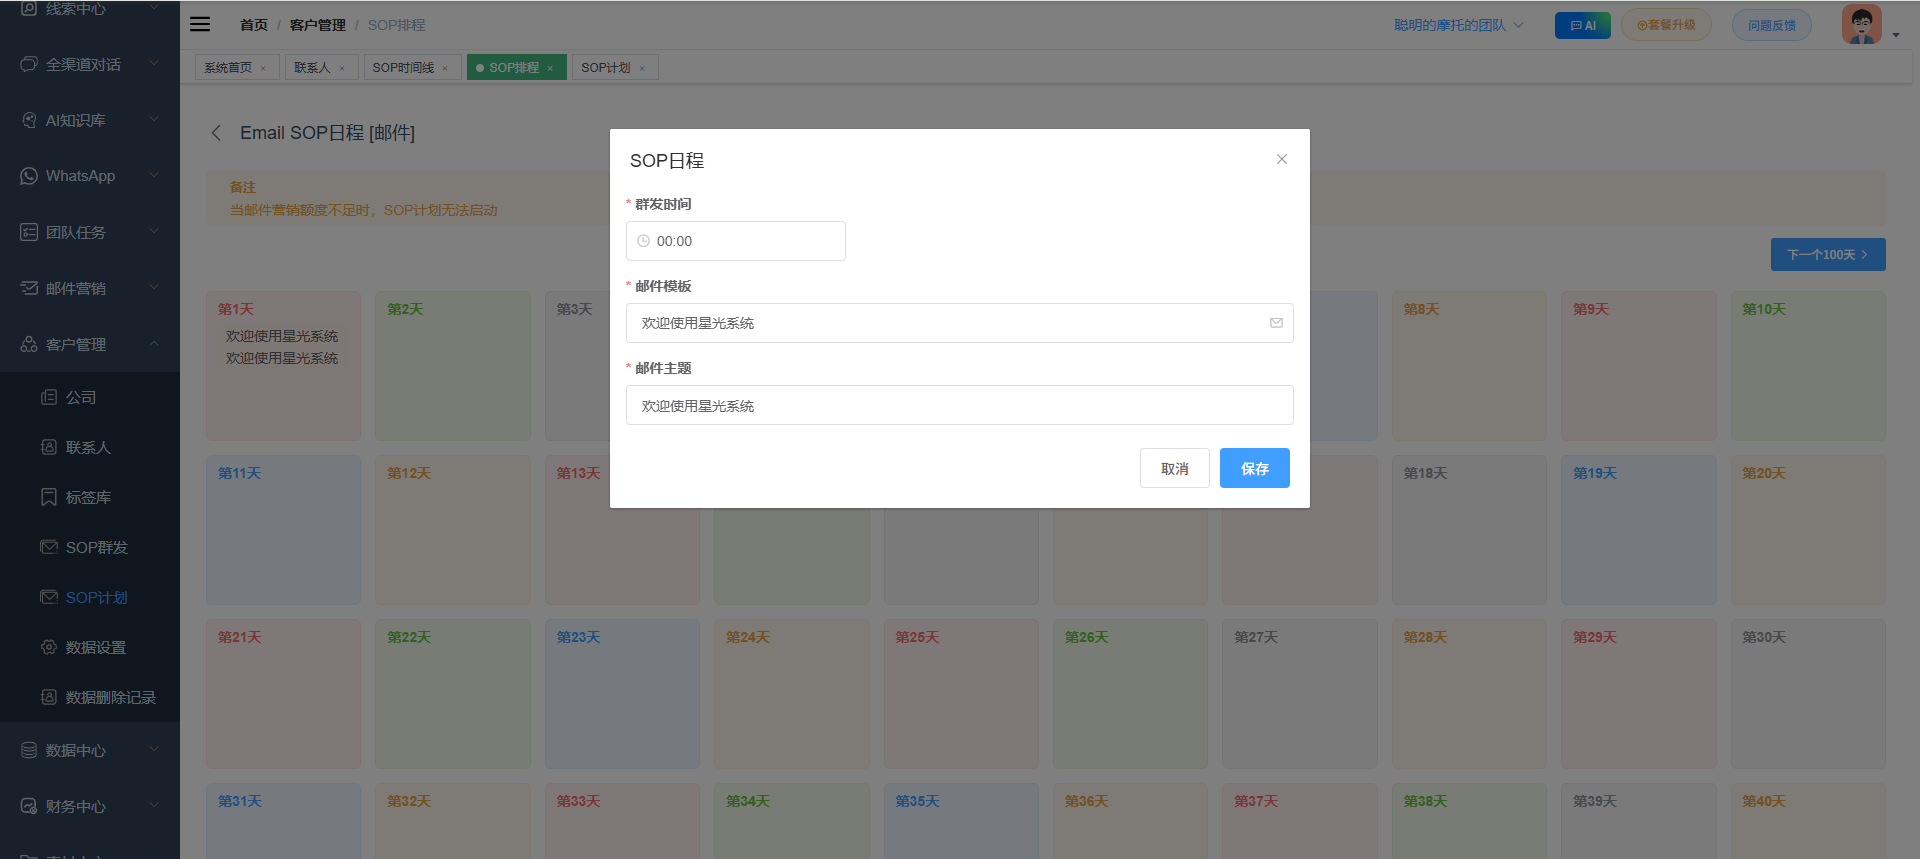This screenshot has width=1920, height=859.
Task: Collapse 客户管理 sidebar menu
Action: coord(90,344)
